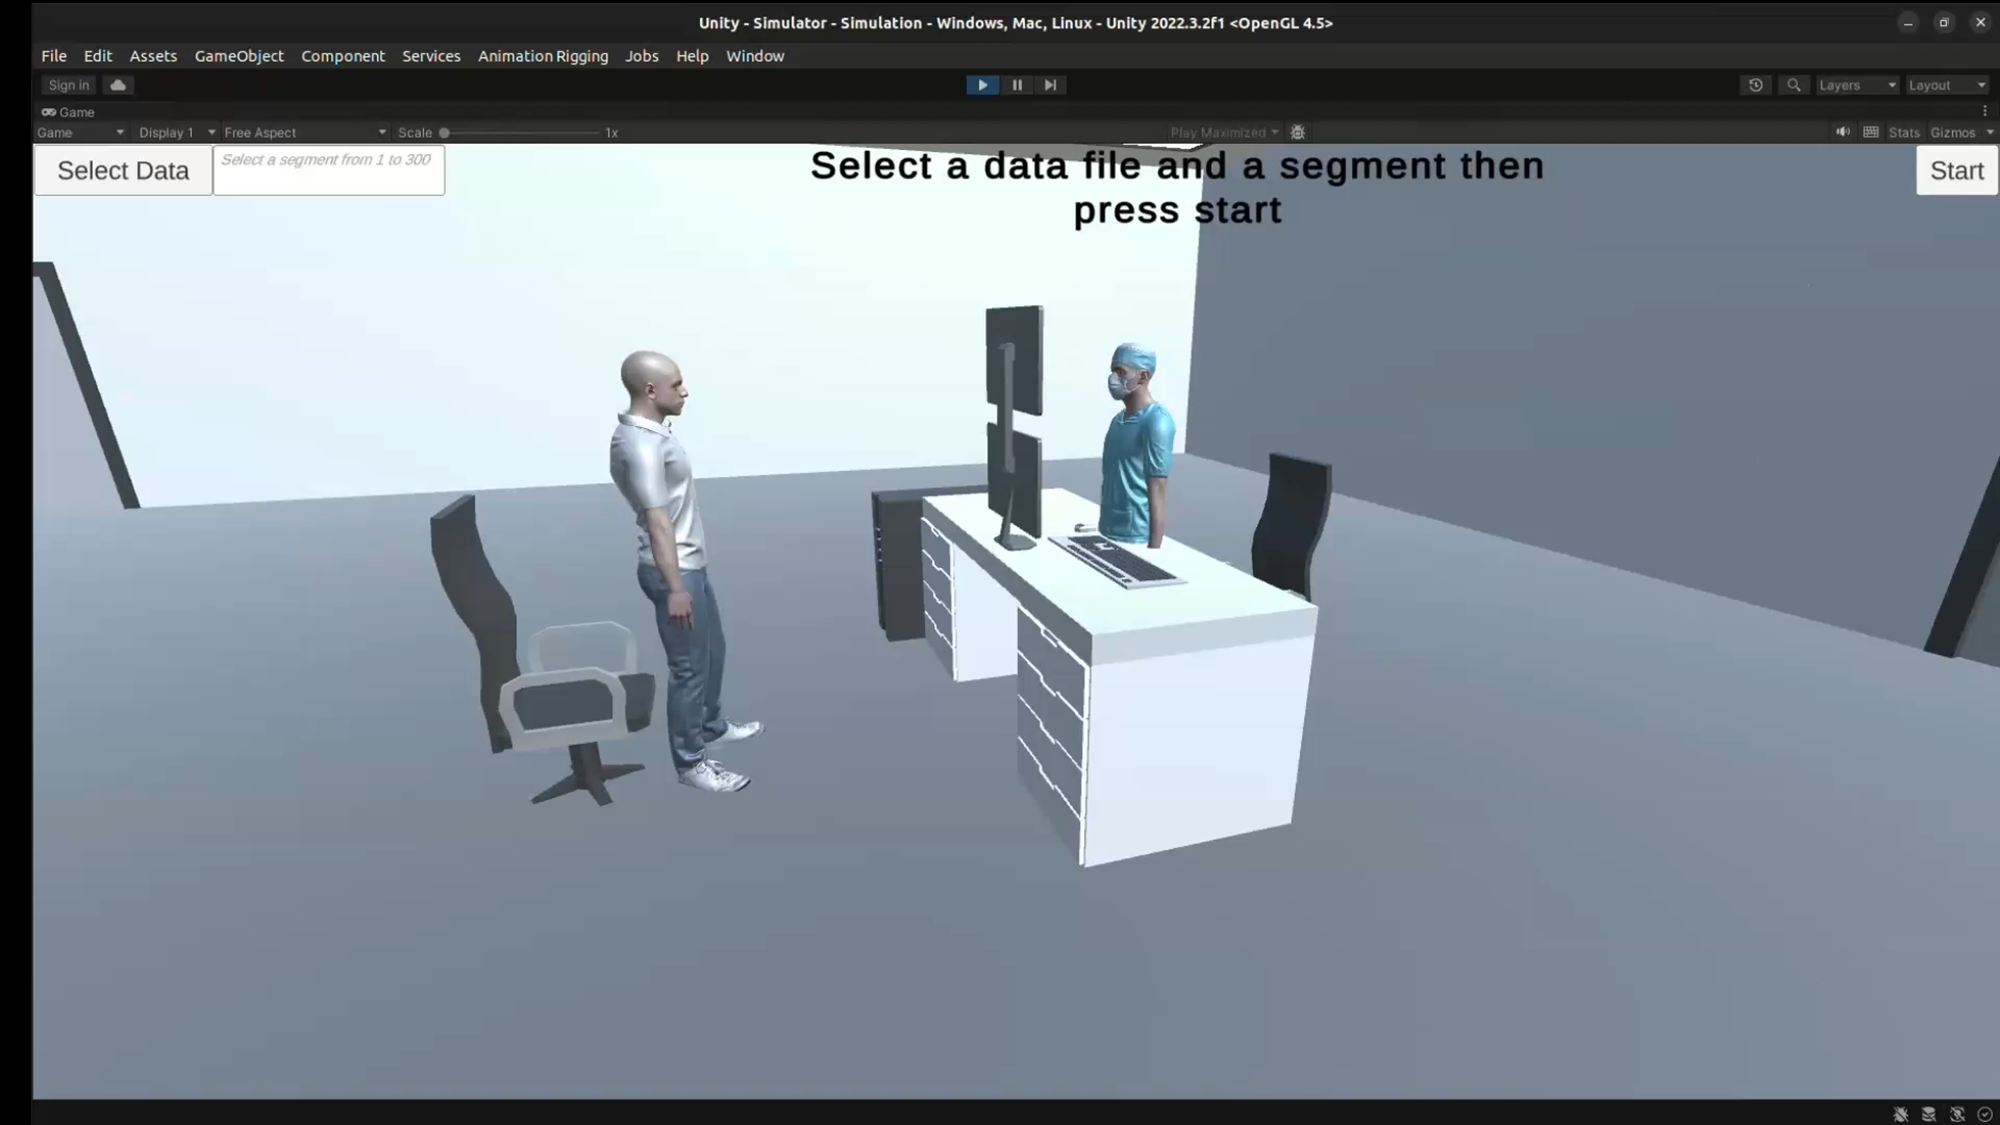
Task: Enable Play Maximized mode
Action: click(x=1222, y=131)
